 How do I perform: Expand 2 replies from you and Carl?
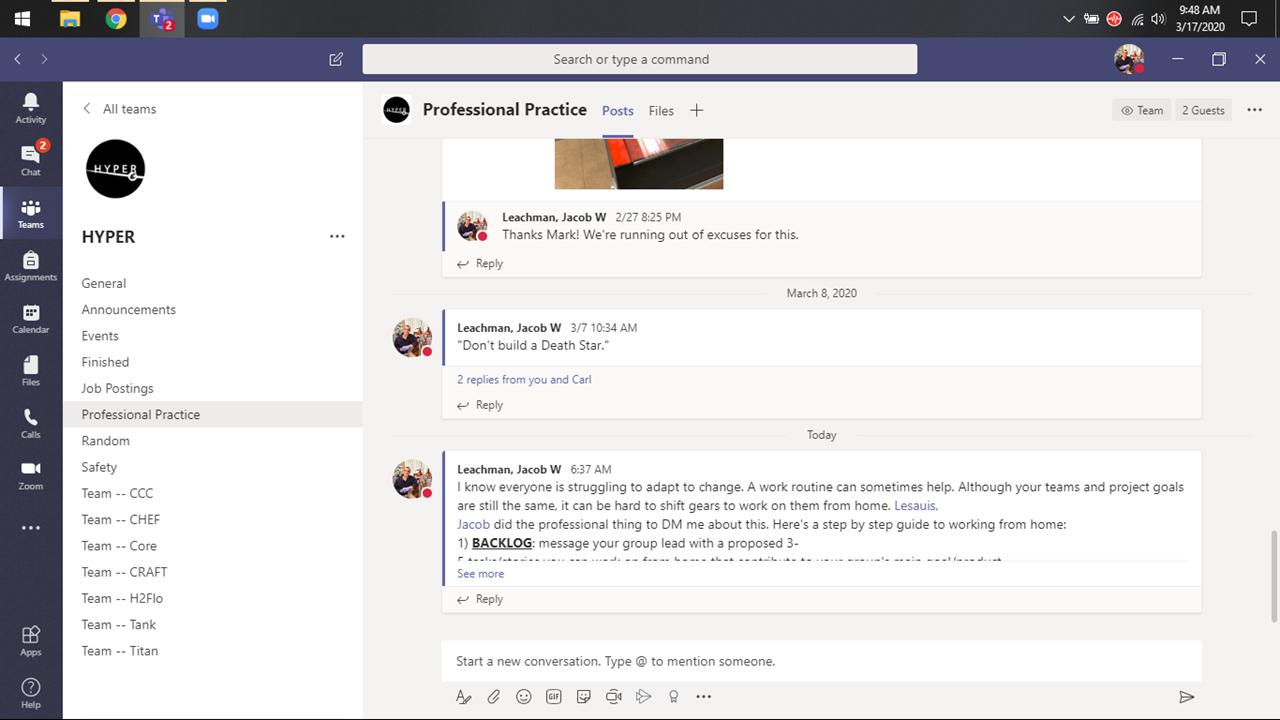click(524, 380)
